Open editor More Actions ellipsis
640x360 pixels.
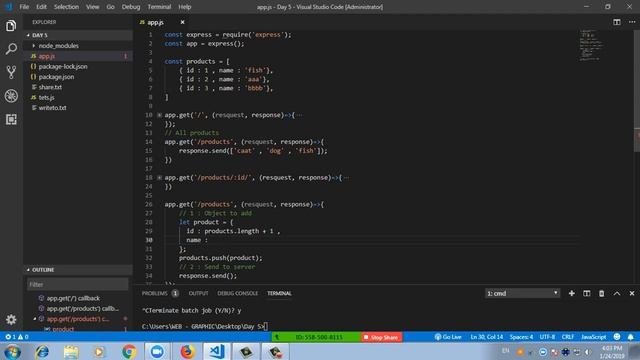click(632, 22)
